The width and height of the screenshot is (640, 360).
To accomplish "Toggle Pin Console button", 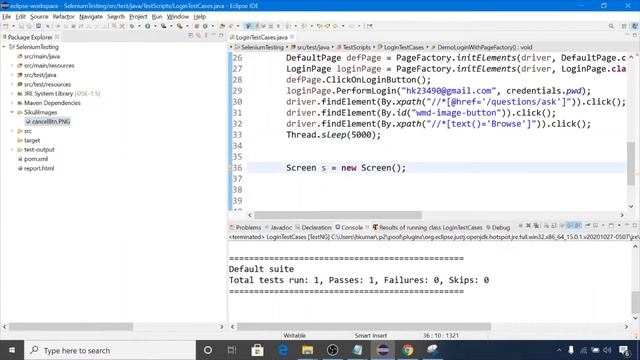I will tap(588, 226).
